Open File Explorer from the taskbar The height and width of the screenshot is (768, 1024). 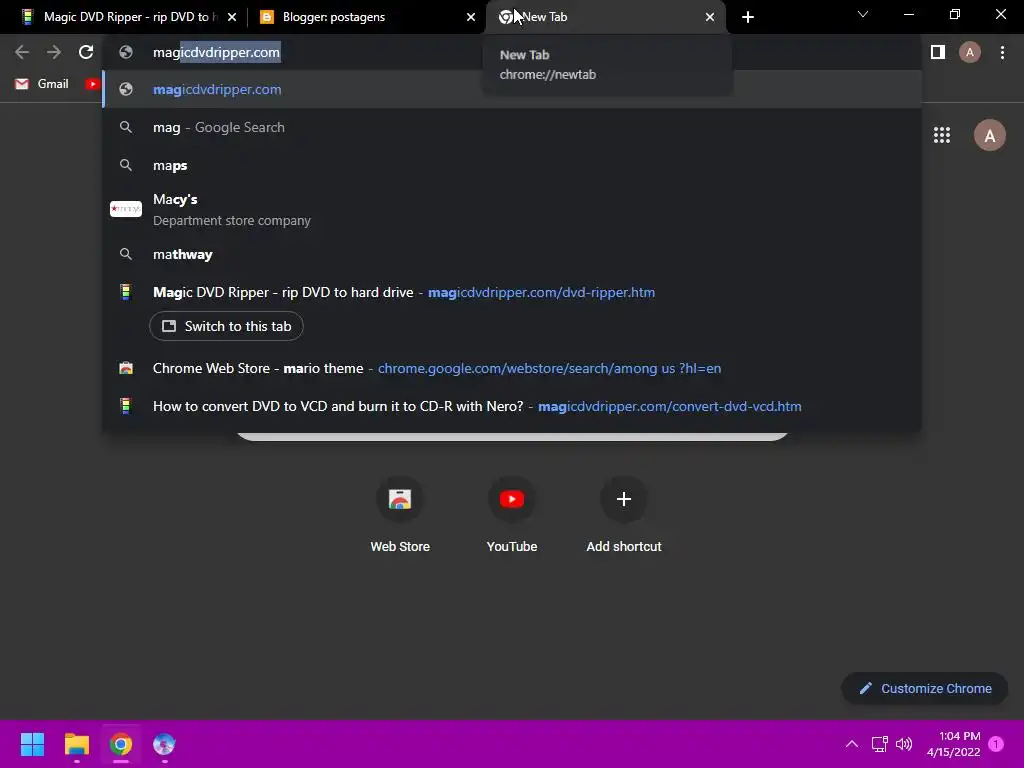point(76,744)
